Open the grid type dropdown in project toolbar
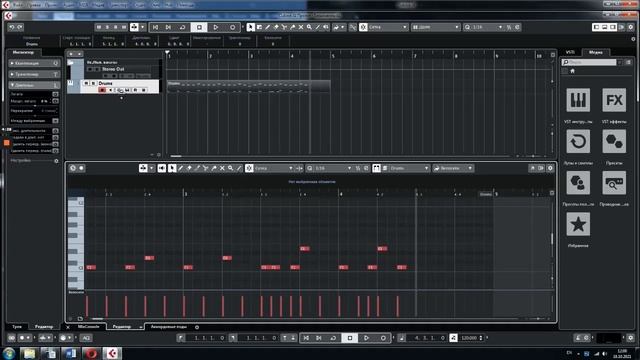 436,27
